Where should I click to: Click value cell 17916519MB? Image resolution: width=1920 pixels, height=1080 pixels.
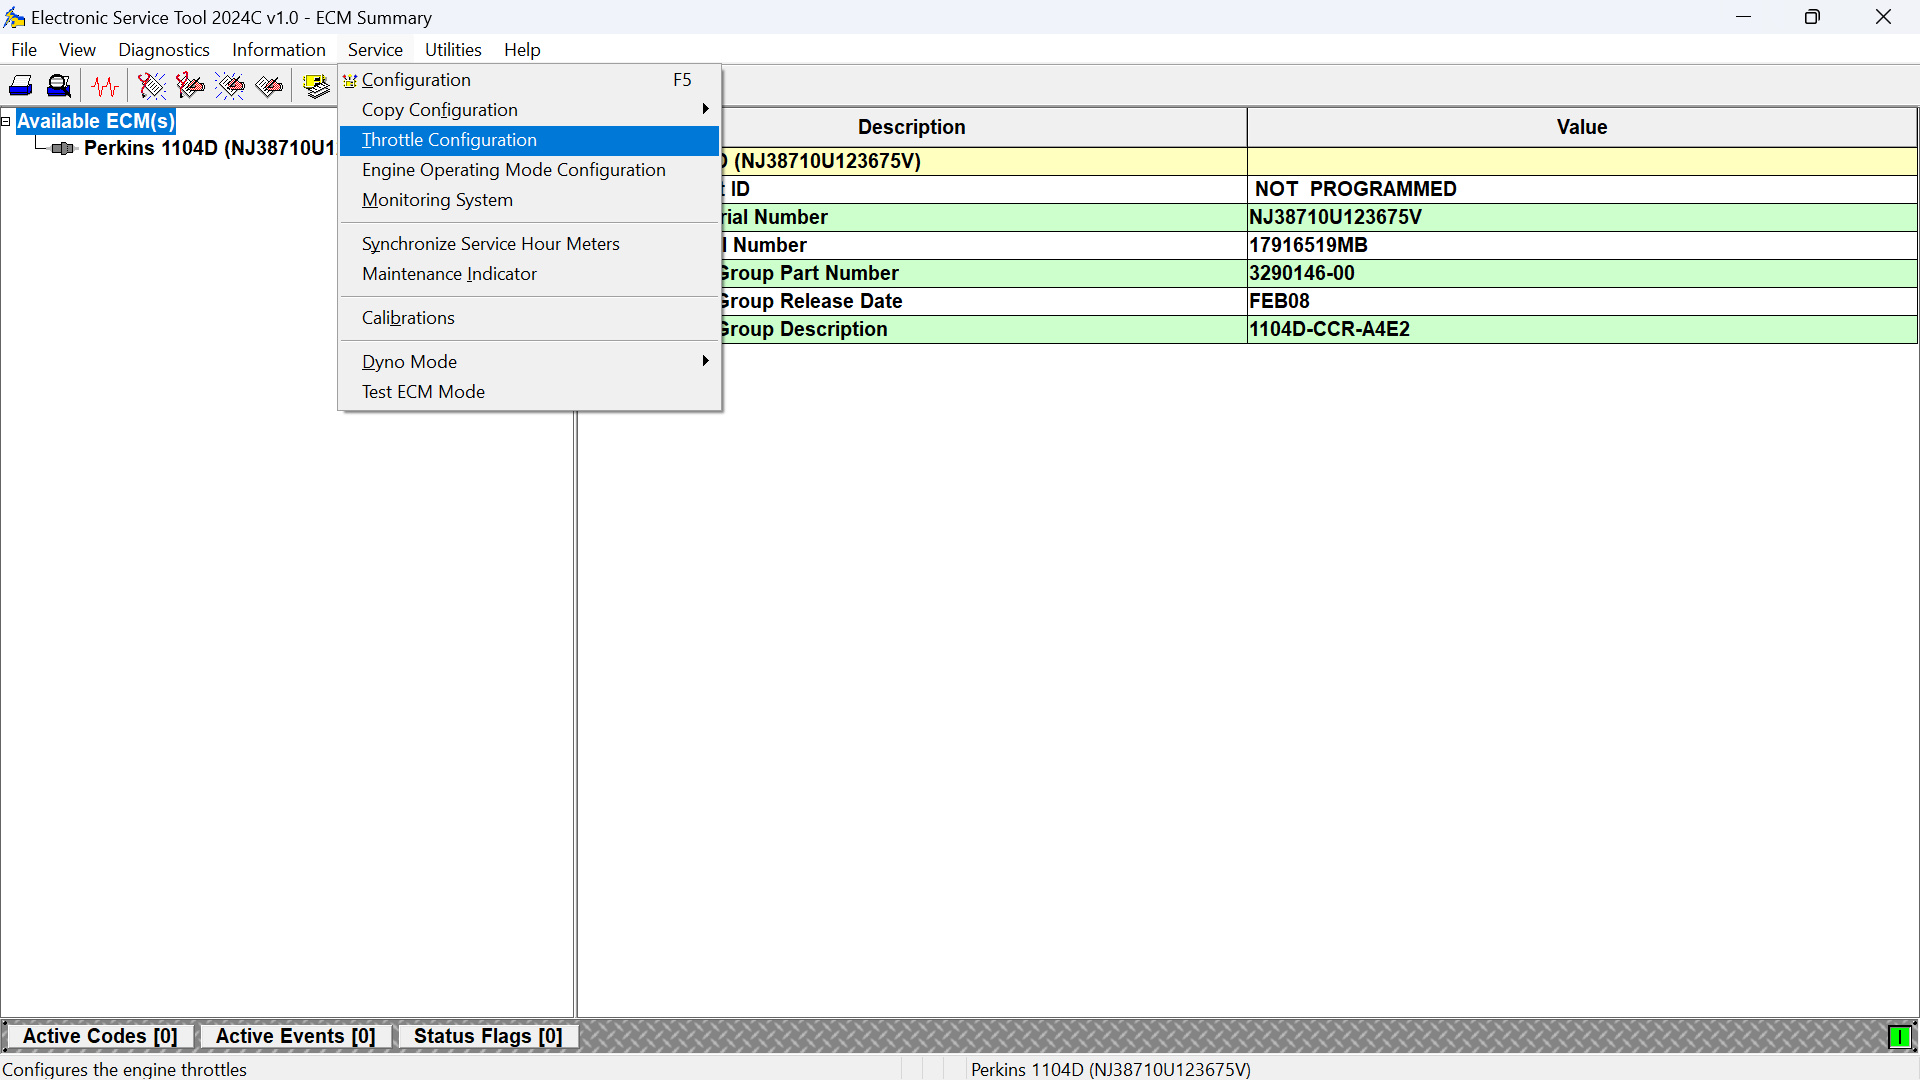[1582, 245]
